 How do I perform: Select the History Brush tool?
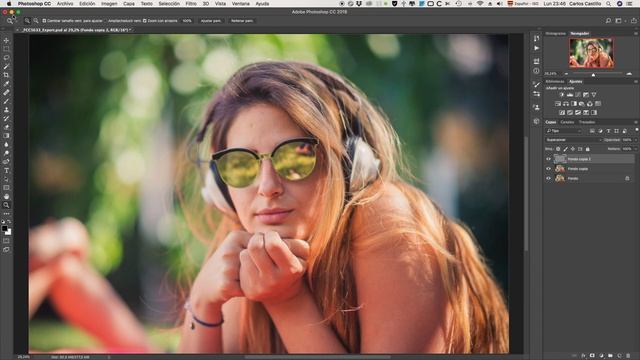pyautogui.click(x=6, y=118)
